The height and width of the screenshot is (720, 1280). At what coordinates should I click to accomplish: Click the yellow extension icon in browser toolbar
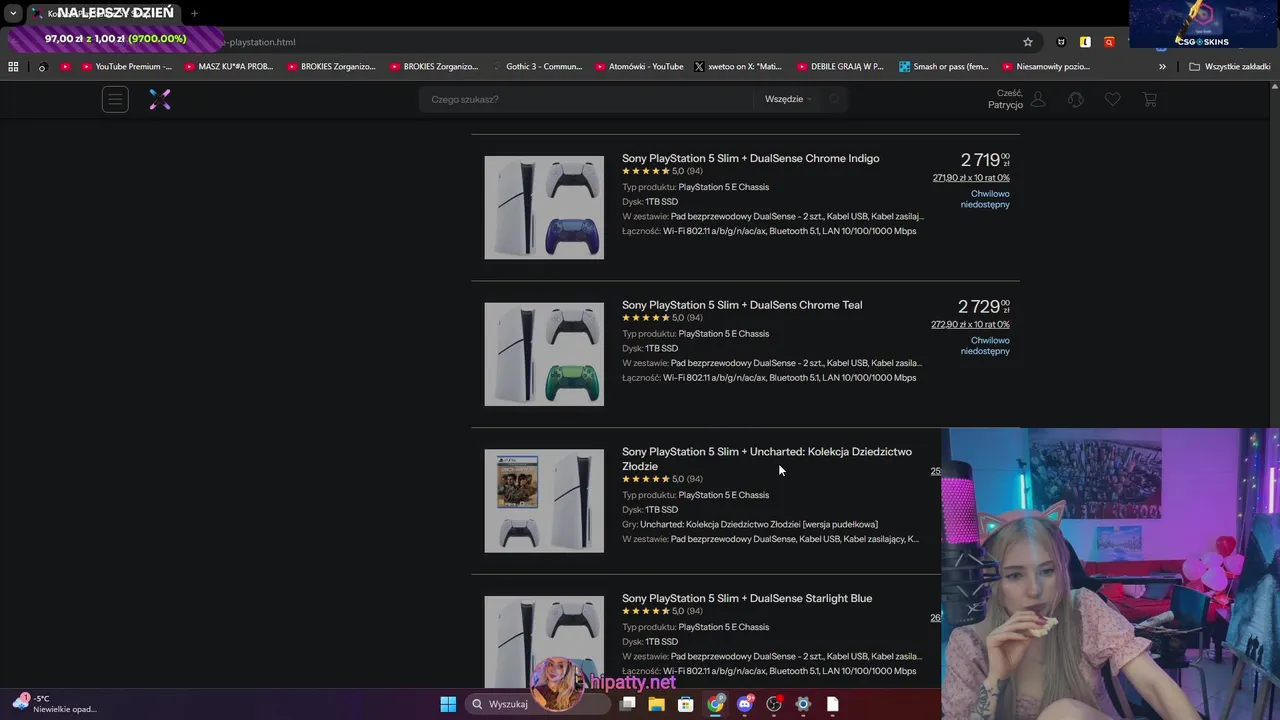click(1085, 42)
